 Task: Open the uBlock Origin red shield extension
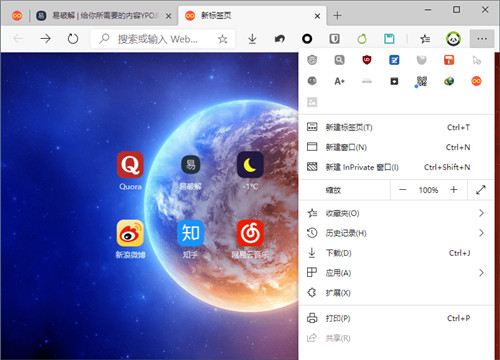pyautogui.click(x=367, y=60)
